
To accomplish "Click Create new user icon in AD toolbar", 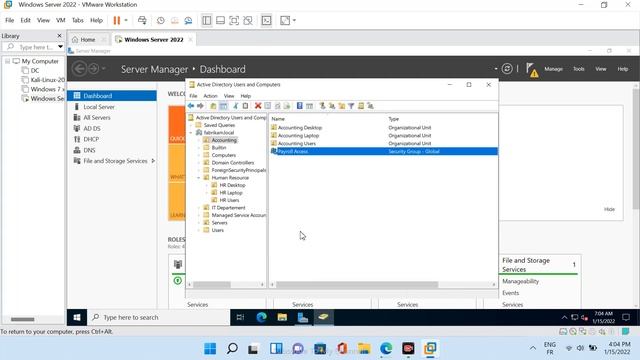I will point(322,106).
